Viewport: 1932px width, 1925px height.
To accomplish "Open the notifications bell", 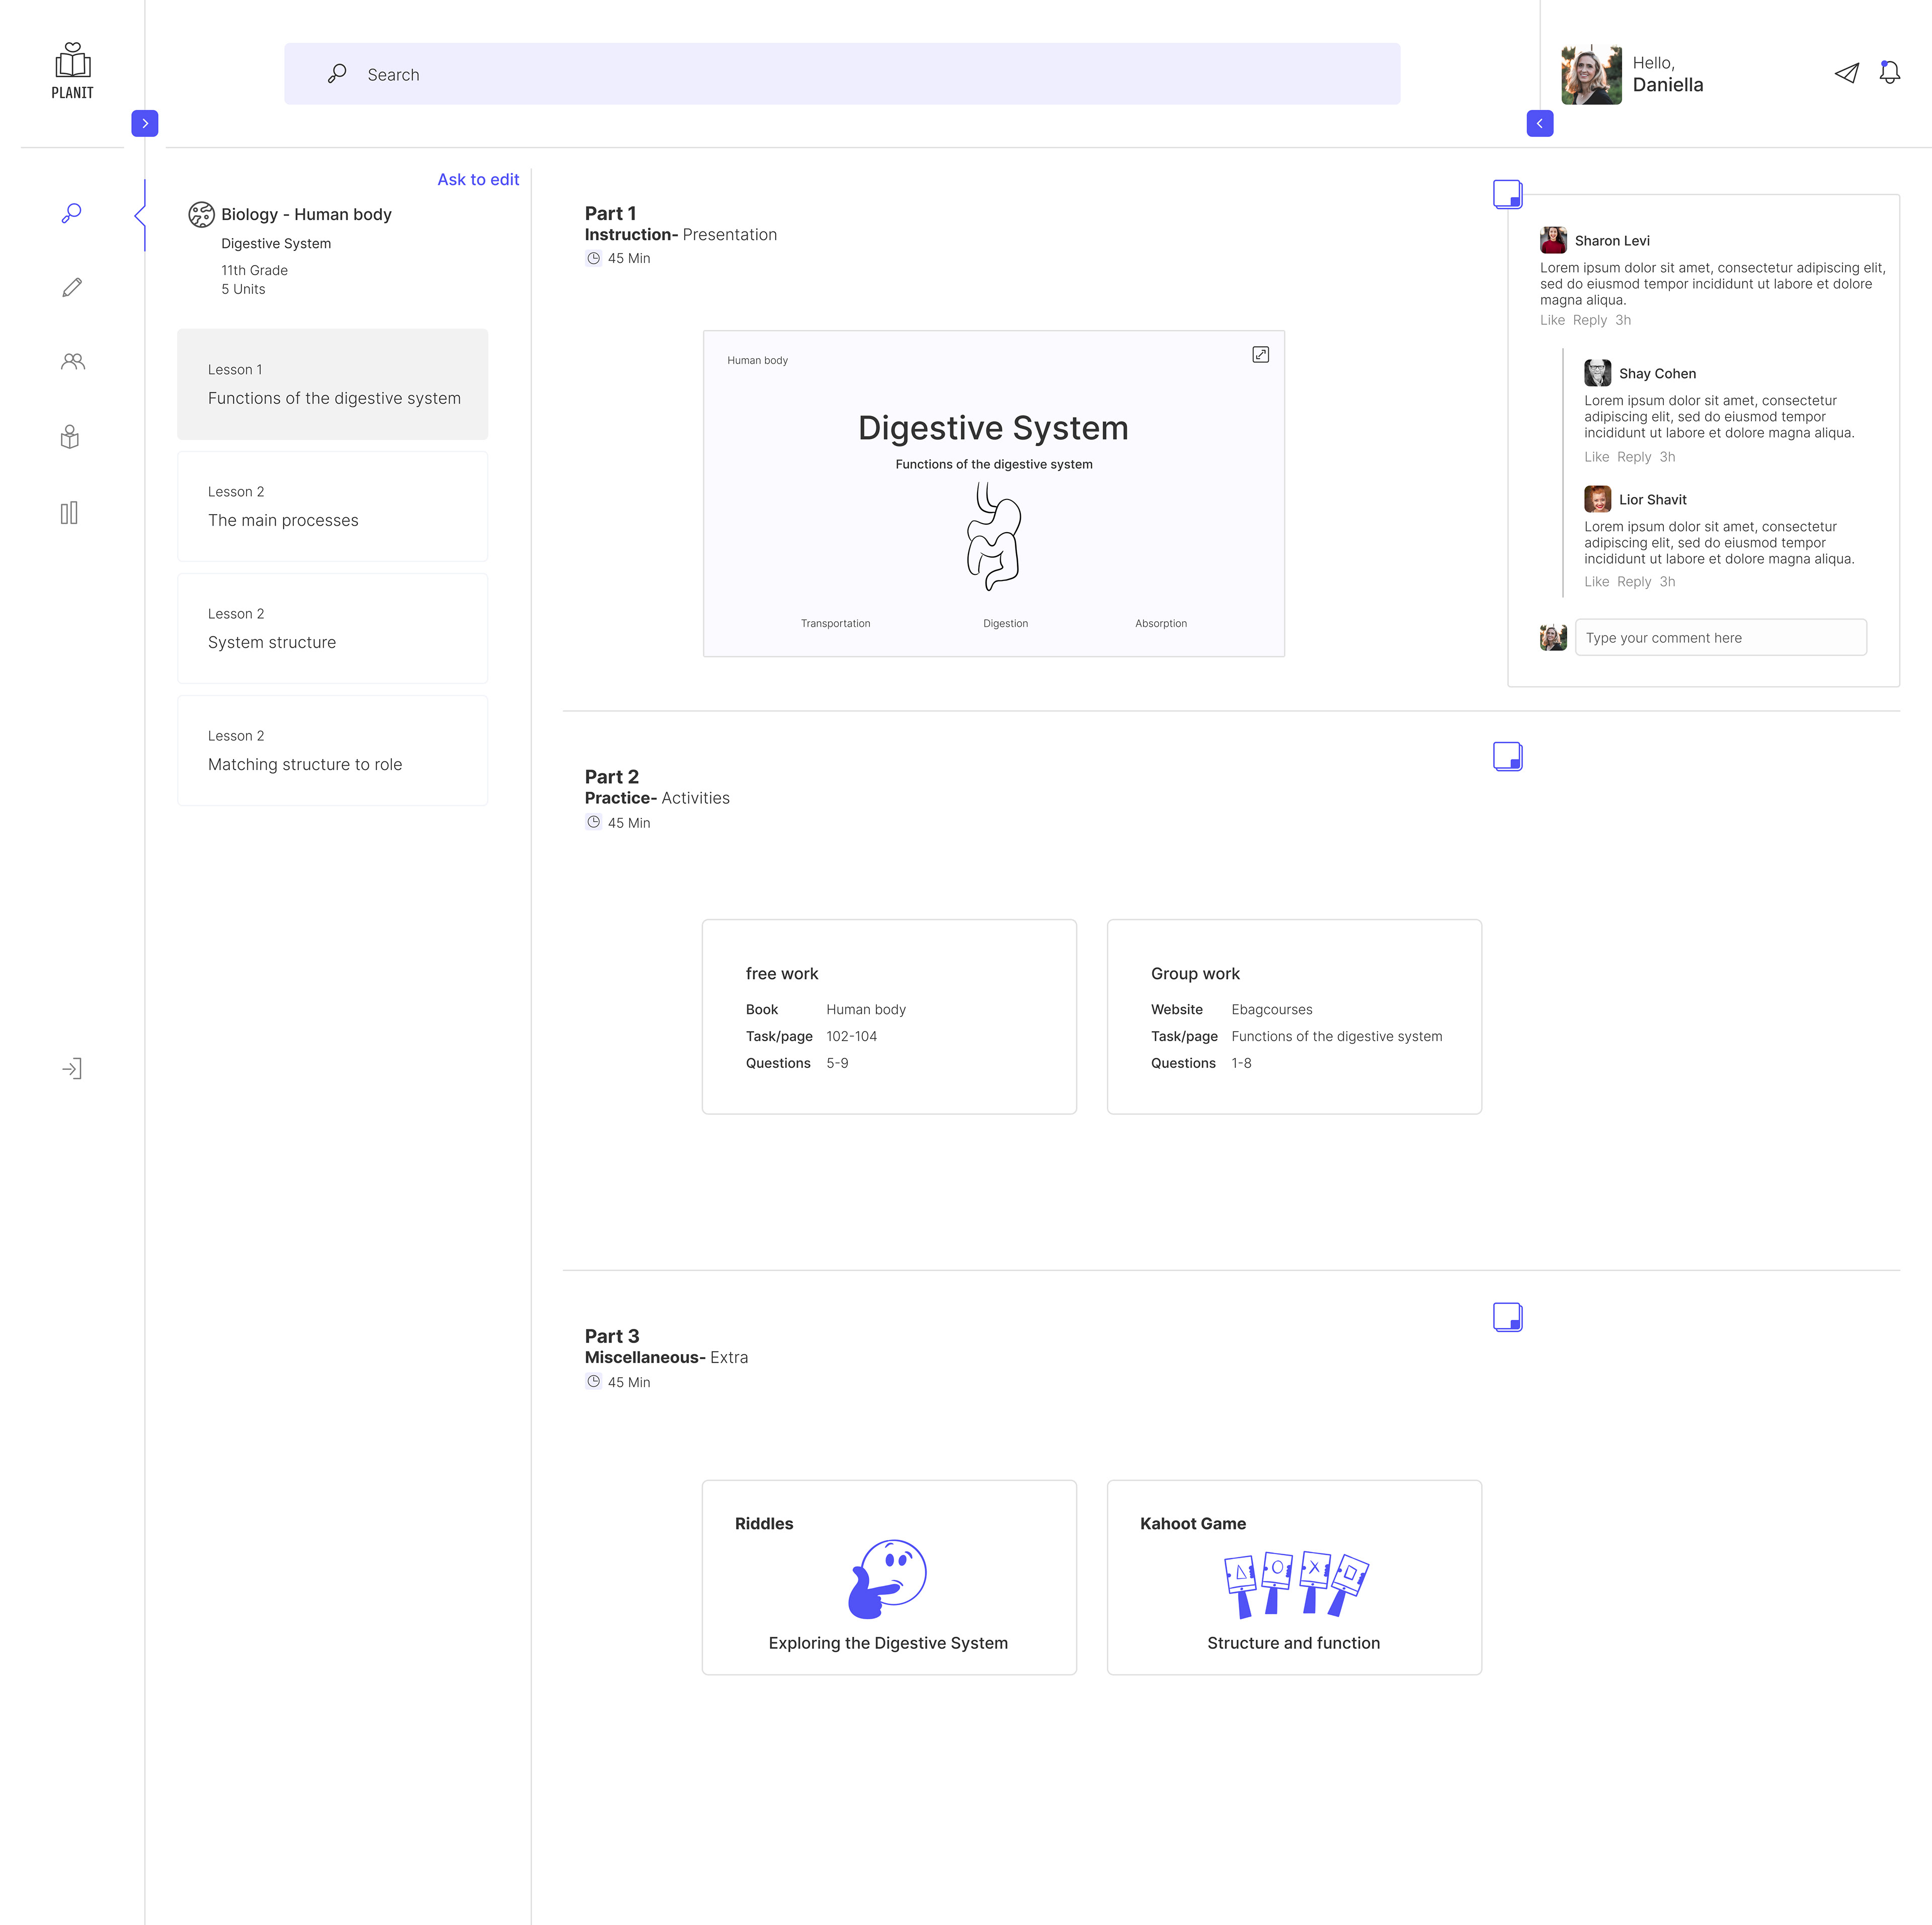I will point(1889,73).
